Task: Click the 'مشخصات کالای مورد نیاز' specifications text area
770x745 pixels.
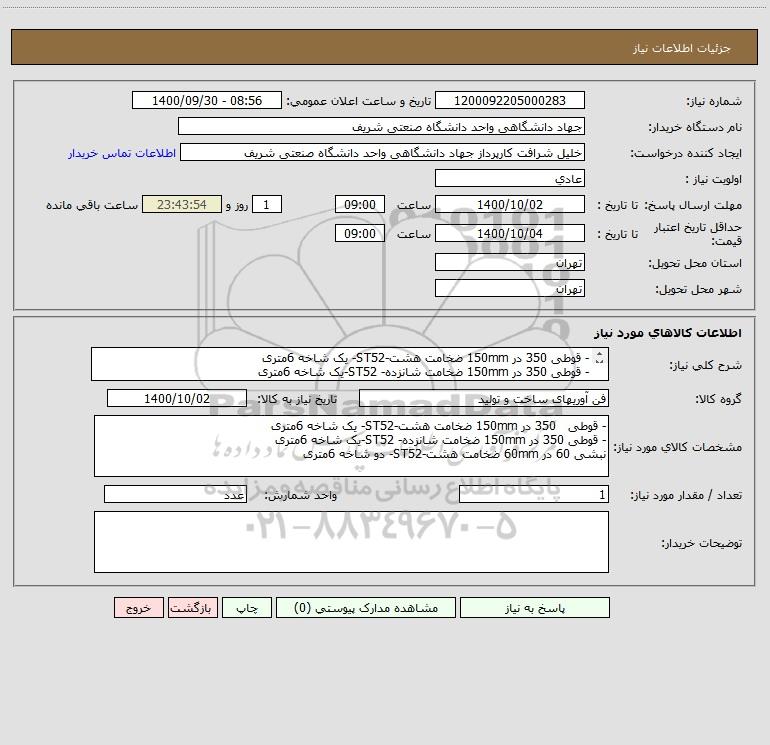Action: pyautogui.click(x=351, y=446)
